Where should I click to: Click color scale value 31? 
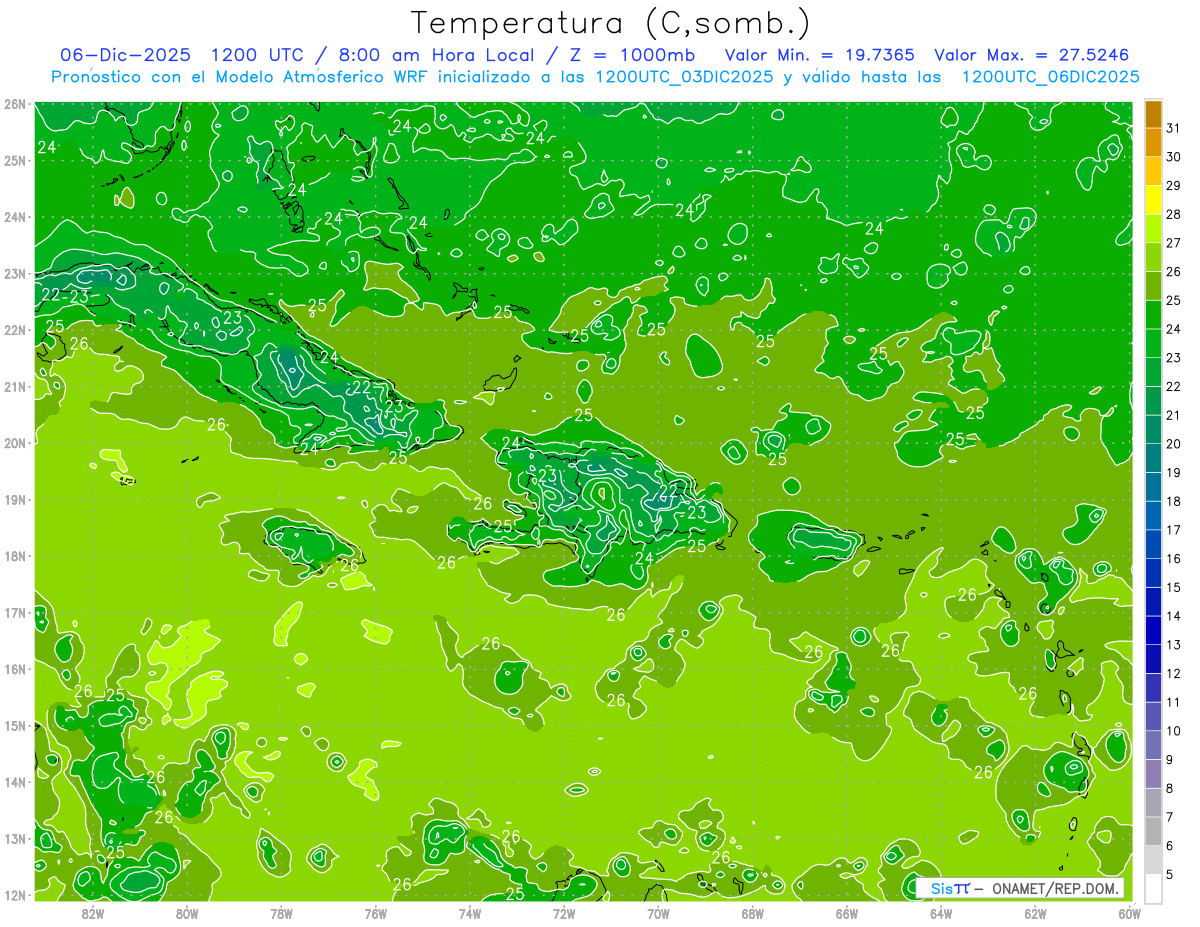[x=1174, y=128]
